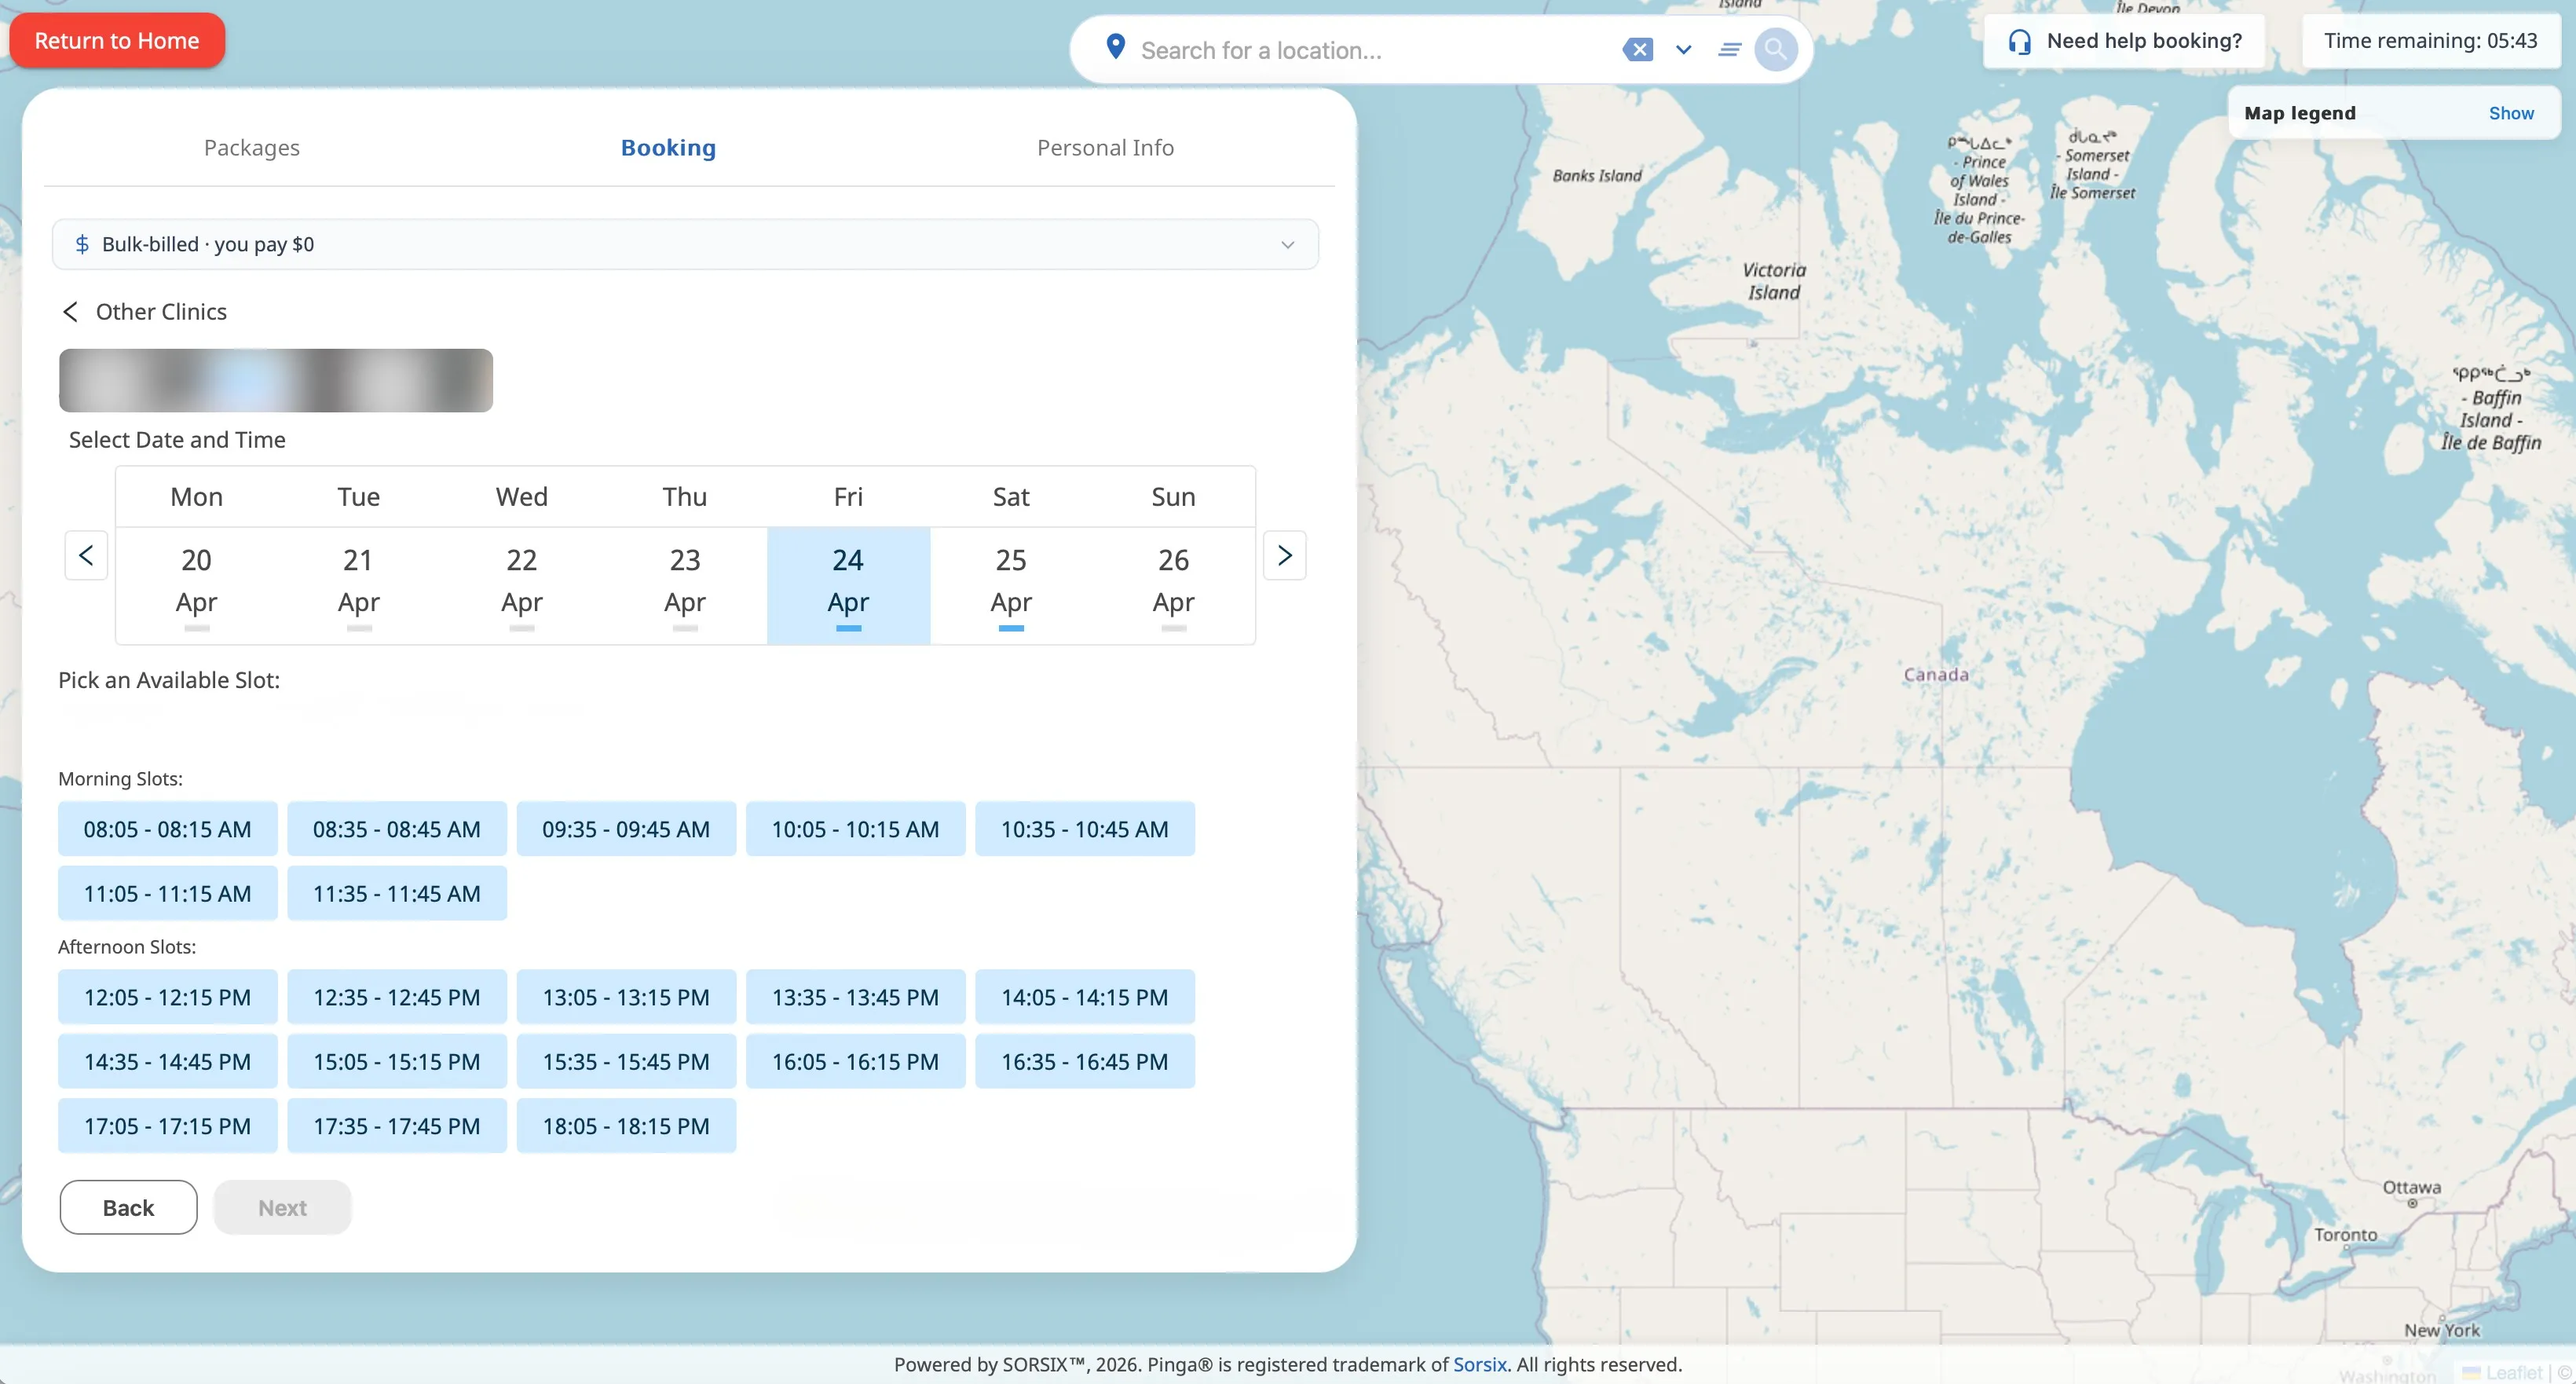Pick the 18:05 - 18:15 PM slot
This screenshot has width=2576, height=1384.
(626, 1126)
